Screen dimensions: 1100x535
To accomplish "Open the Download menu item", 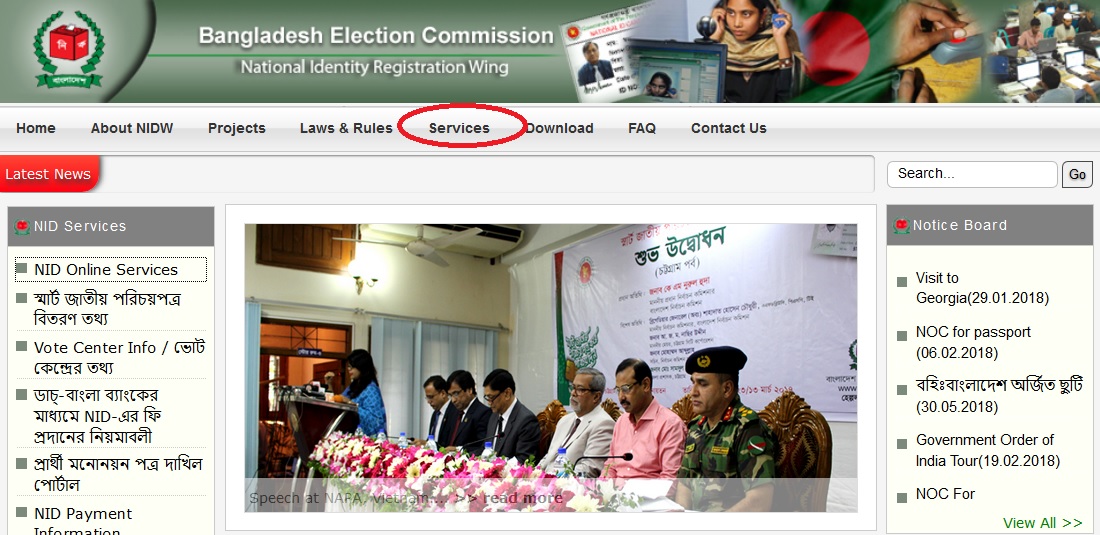I will click(x=559, y=128).
